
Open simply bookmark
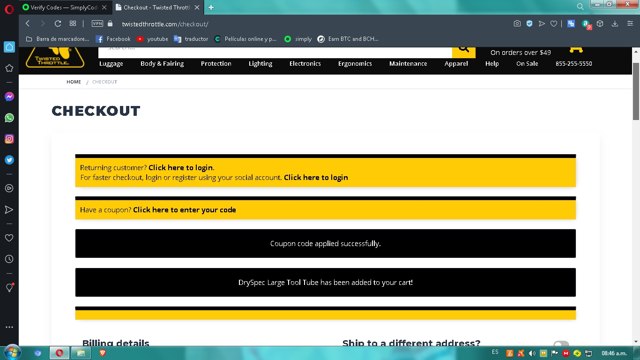click(x=298, y=39)
